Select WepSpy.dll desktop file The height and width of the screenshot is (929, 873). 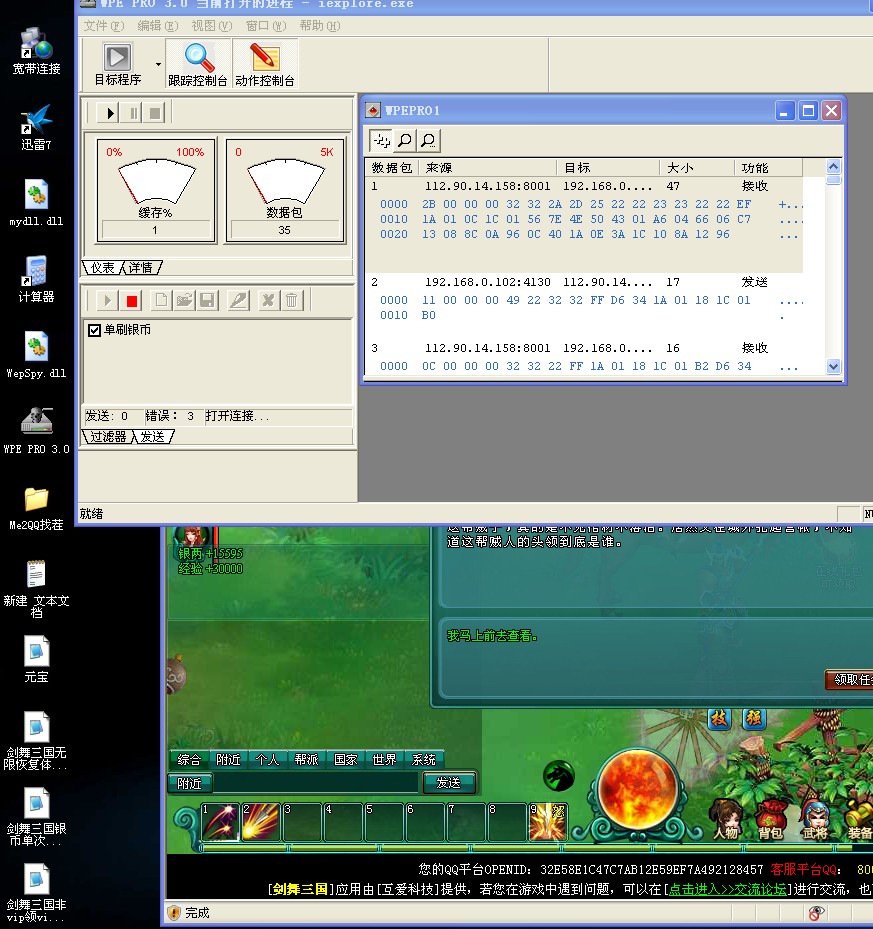coord(36,355)
